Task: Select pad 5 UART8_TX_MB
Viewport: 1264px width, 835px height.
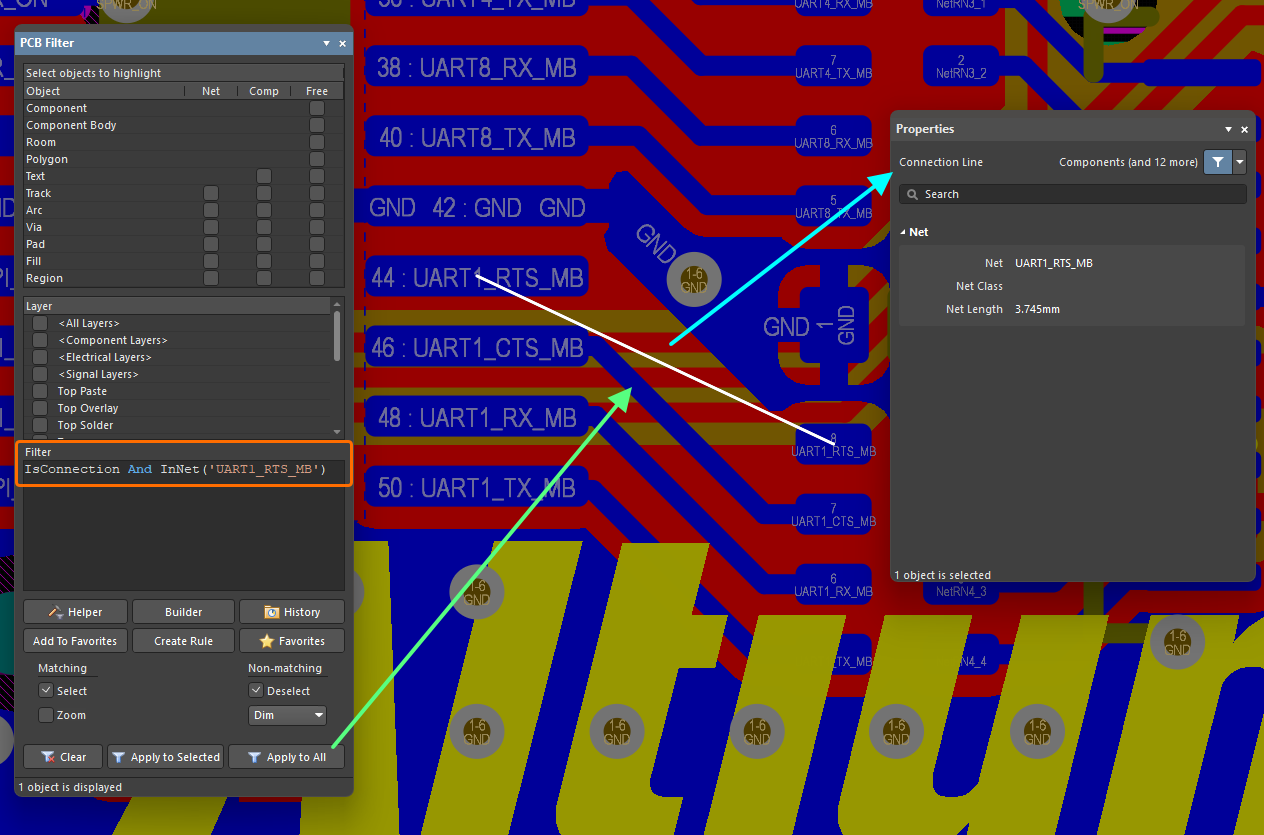Action: pyautogui.click(x=833, y=207)
